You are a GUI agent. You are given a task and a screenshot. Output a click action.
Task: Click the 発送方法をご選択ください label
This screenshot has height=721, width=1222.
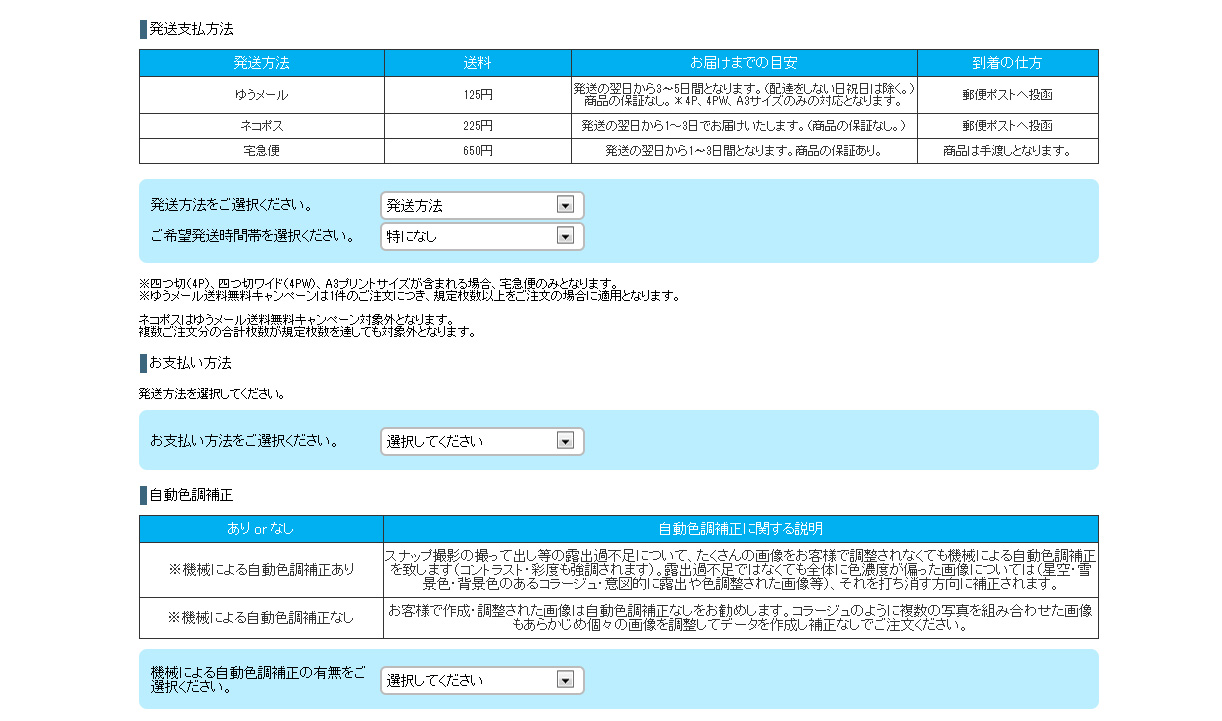click(231, 206)
